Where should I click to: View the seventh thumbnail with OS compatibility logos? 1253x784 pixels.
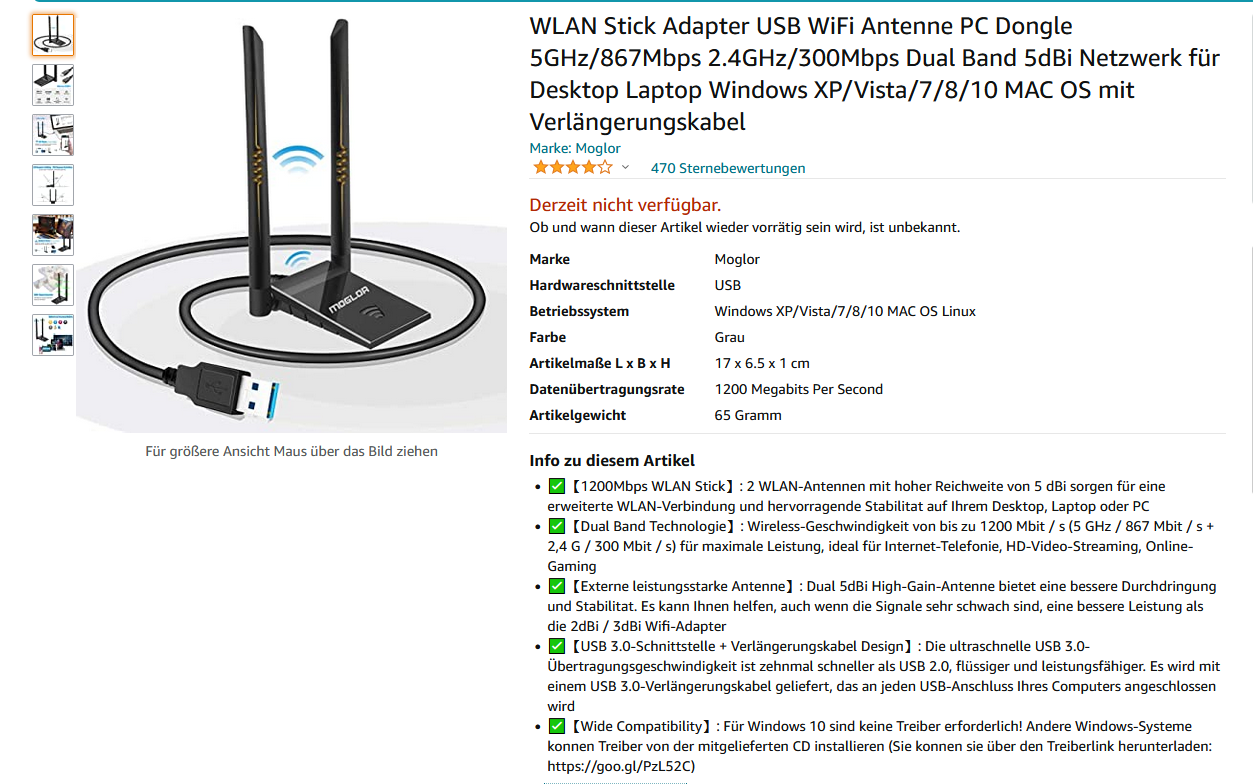(52, 335)
